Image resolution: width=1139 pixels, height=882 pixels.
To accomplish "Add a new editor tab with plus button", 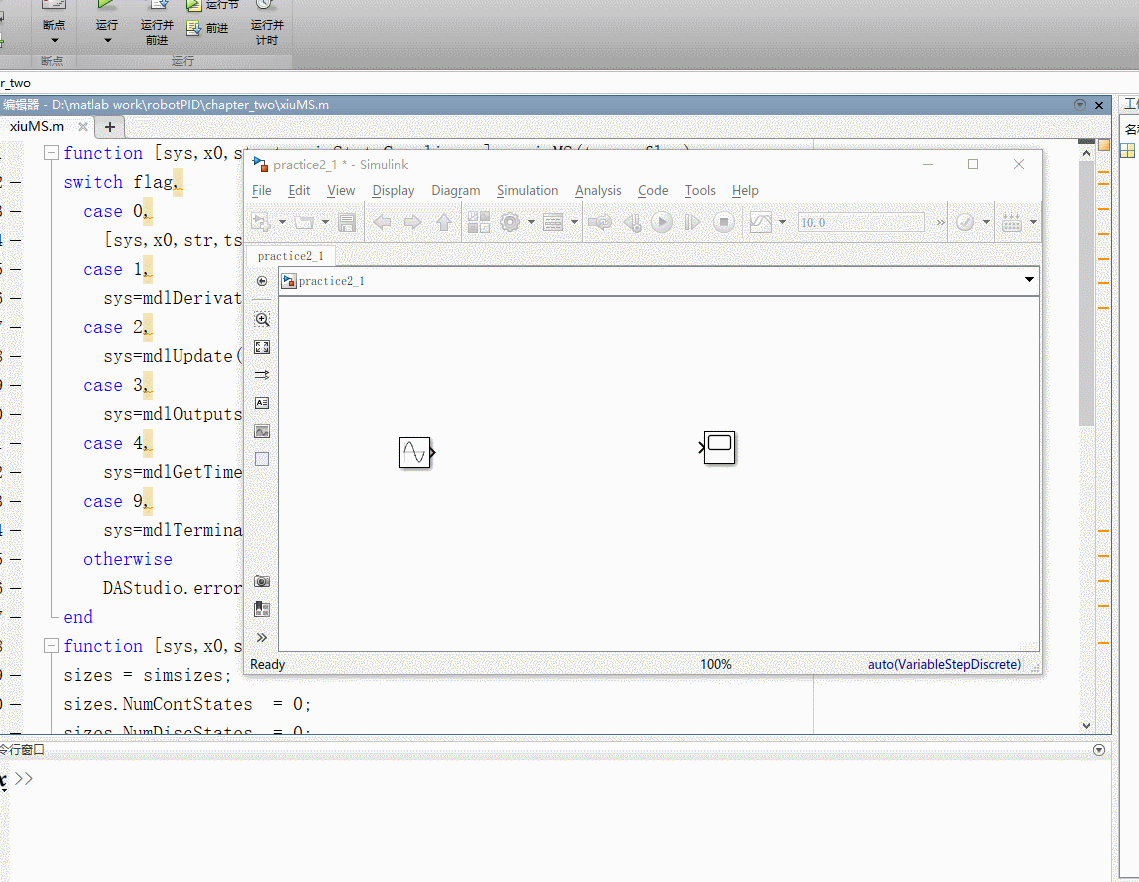I will point(110,127).
